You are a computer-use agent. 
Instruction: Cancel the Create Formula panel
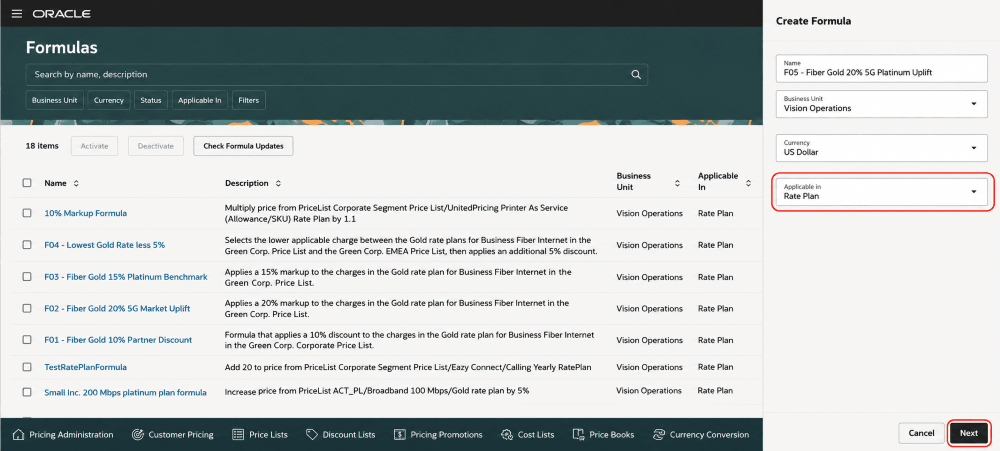point(922,433)
